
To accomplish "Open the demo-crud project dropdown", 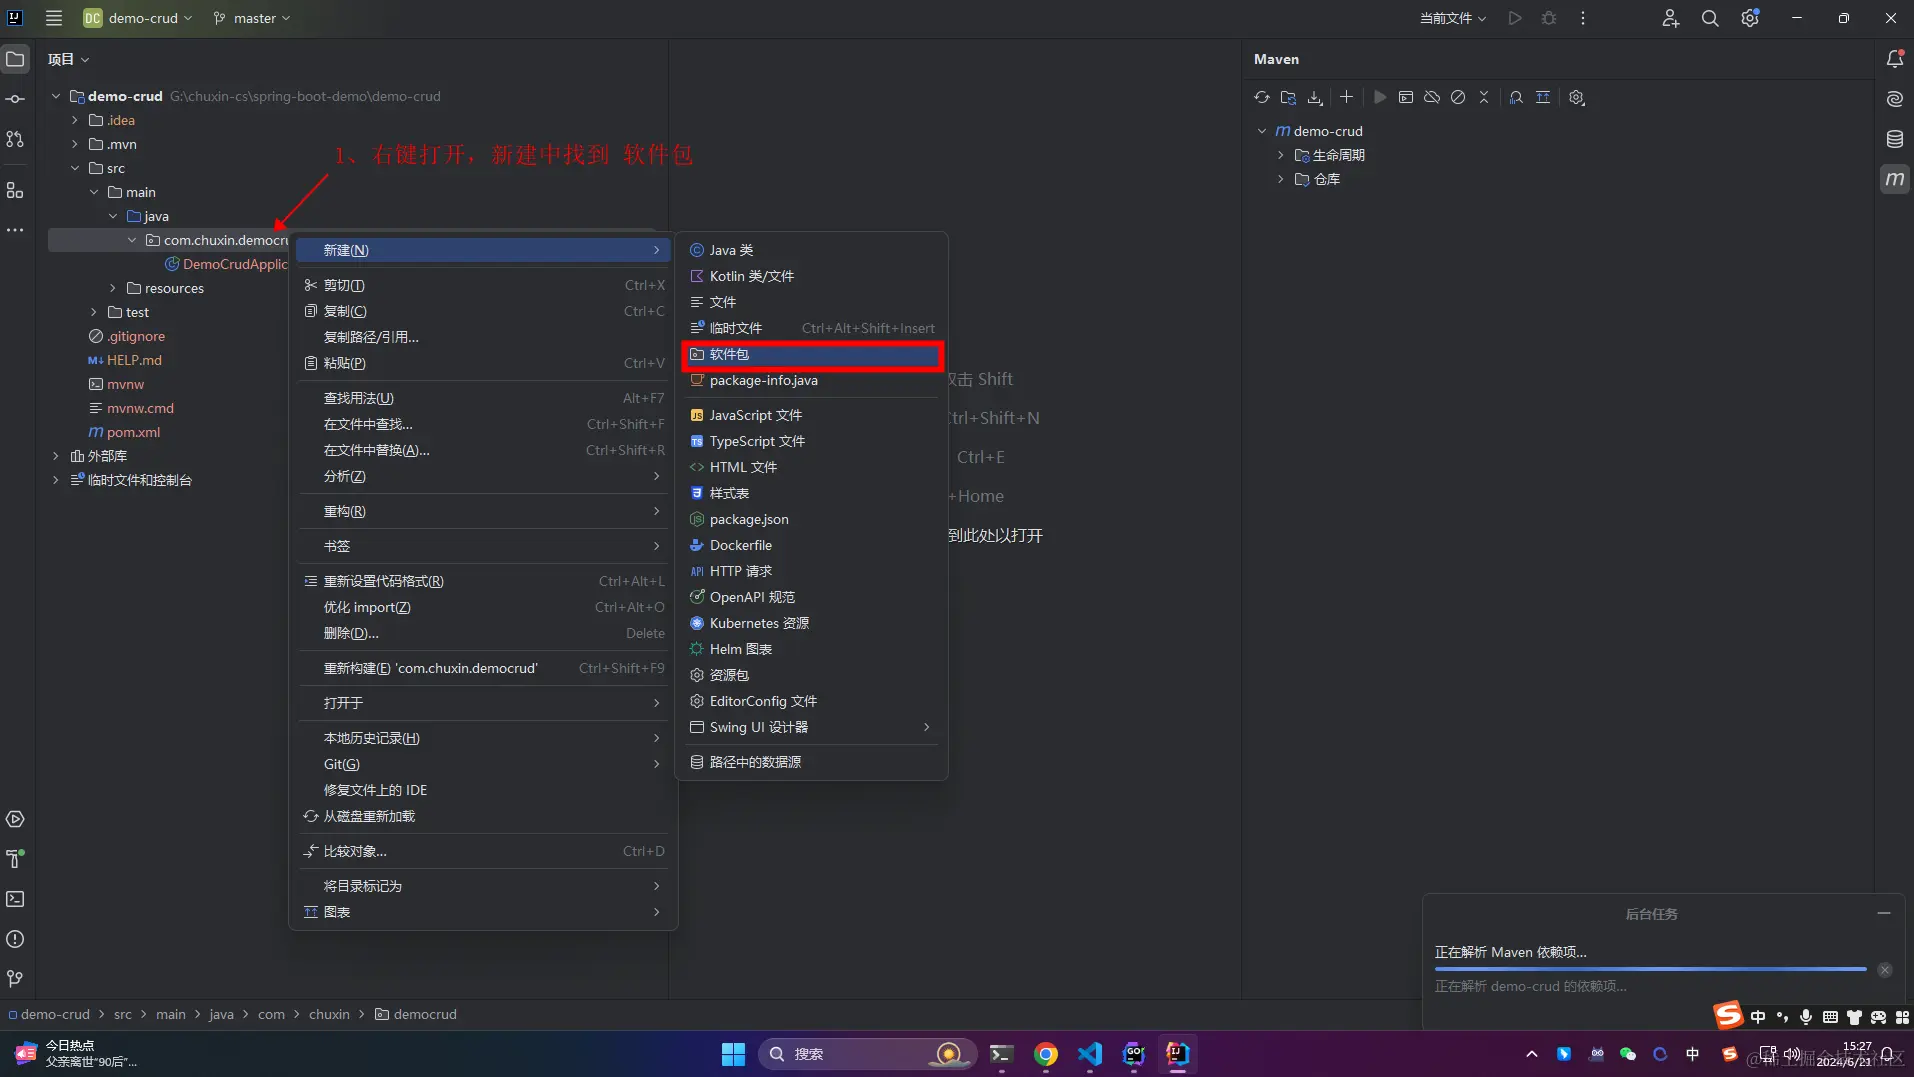I will (x=137, y=18).
